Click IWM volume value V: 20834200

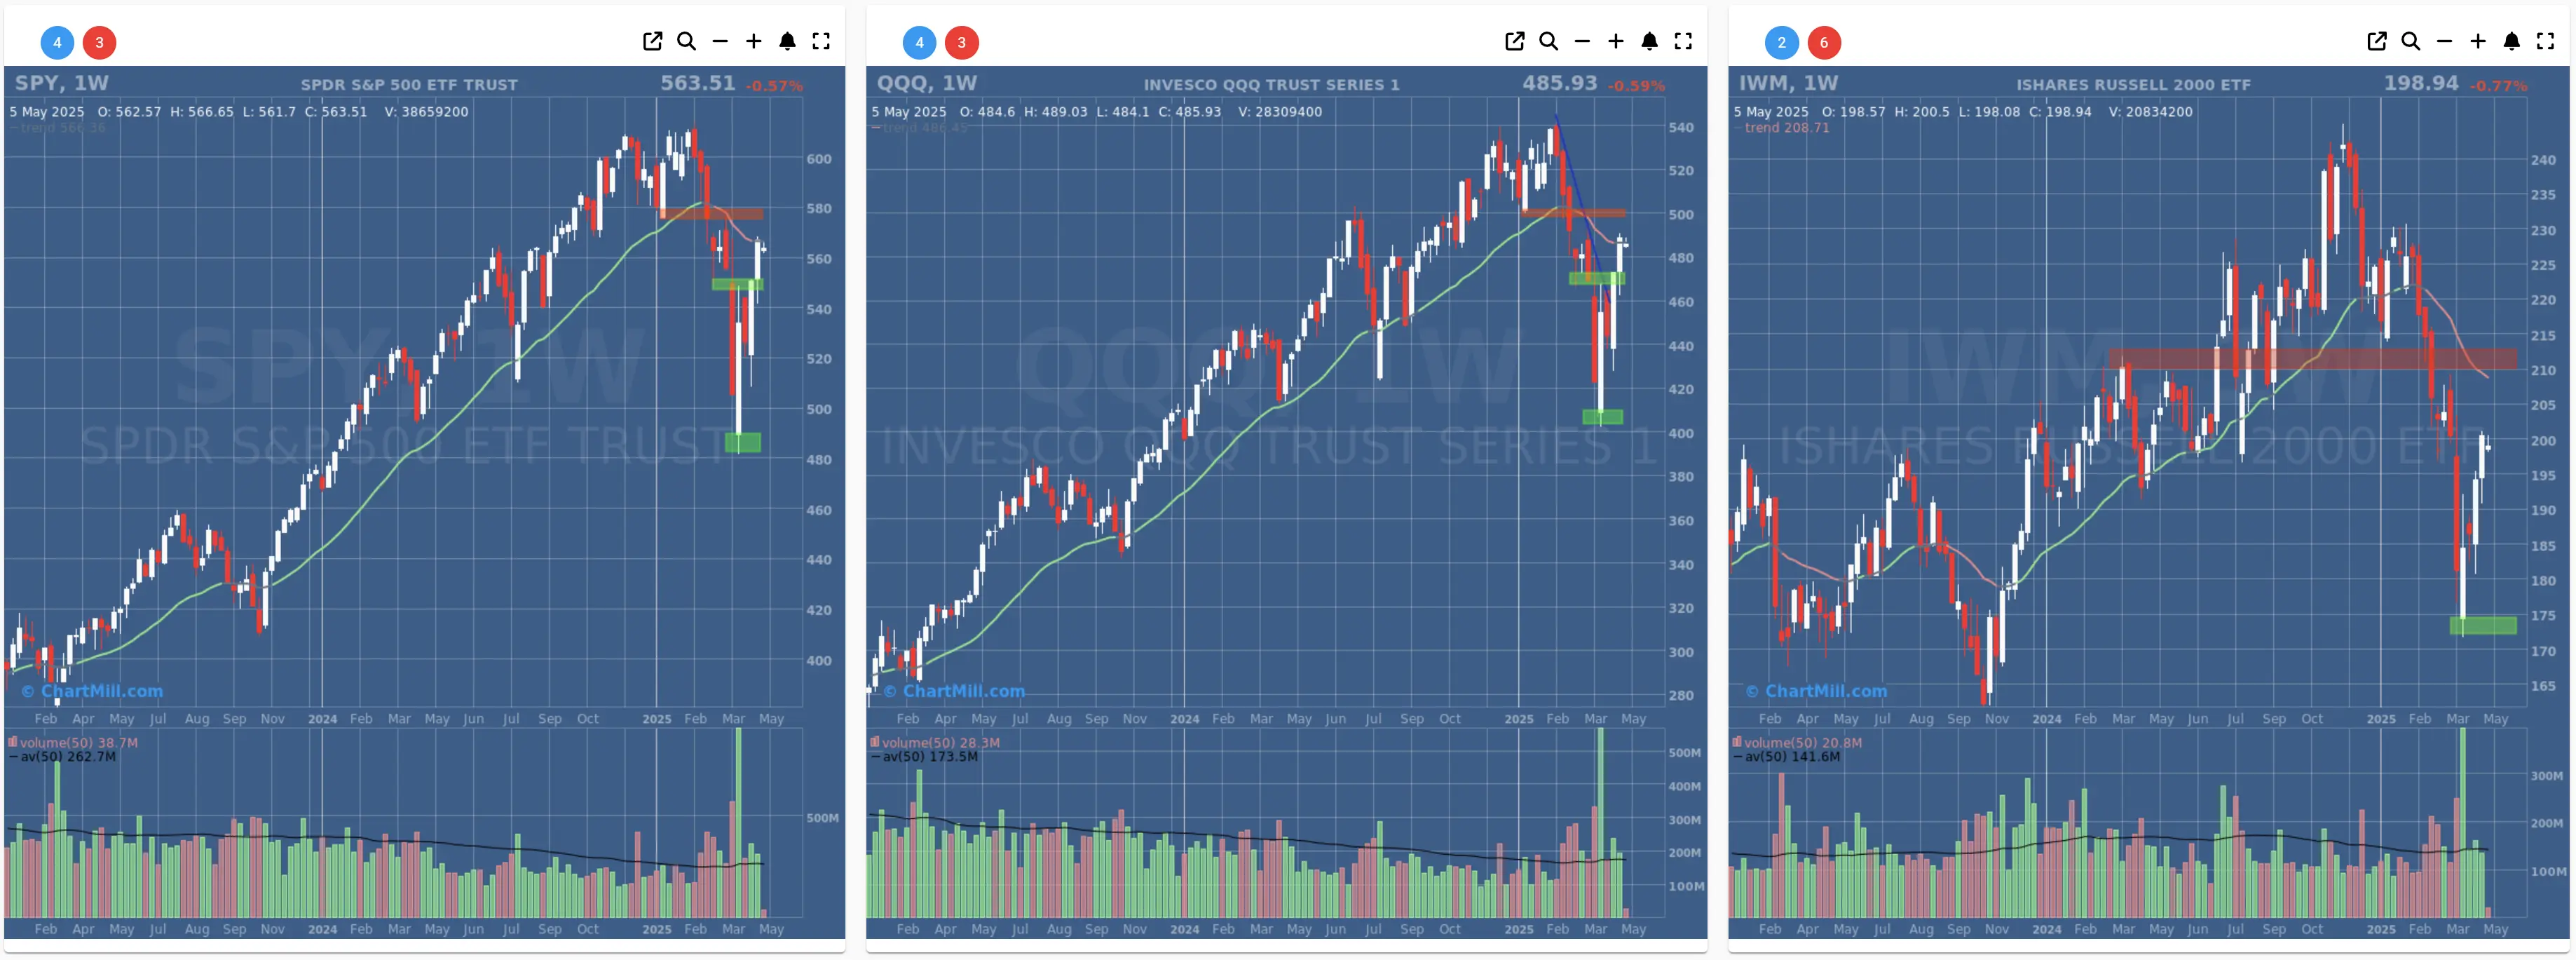coord(2151,112)
